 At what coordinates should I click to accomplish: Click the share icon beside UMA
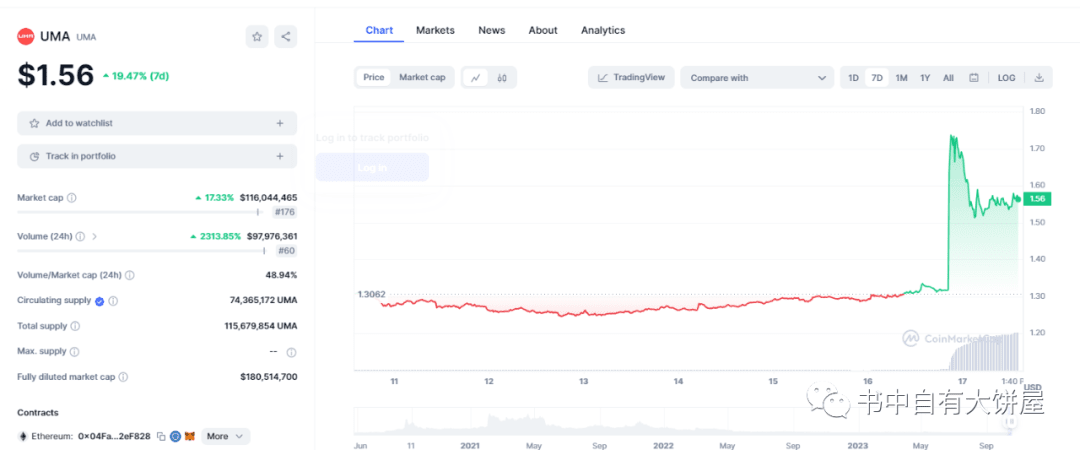pos(286,37)
